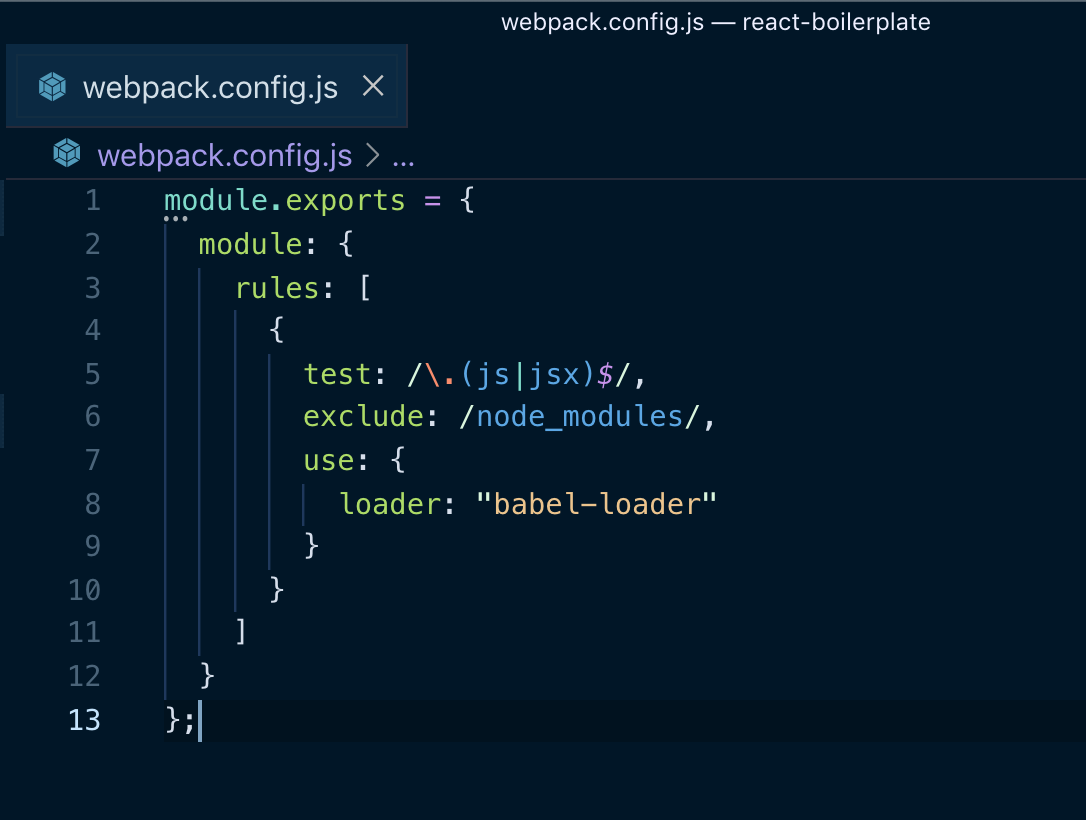This screenshot has width=1086, height=820.
Task: Close the webpack.config.js tab
Action: point(372,86)
